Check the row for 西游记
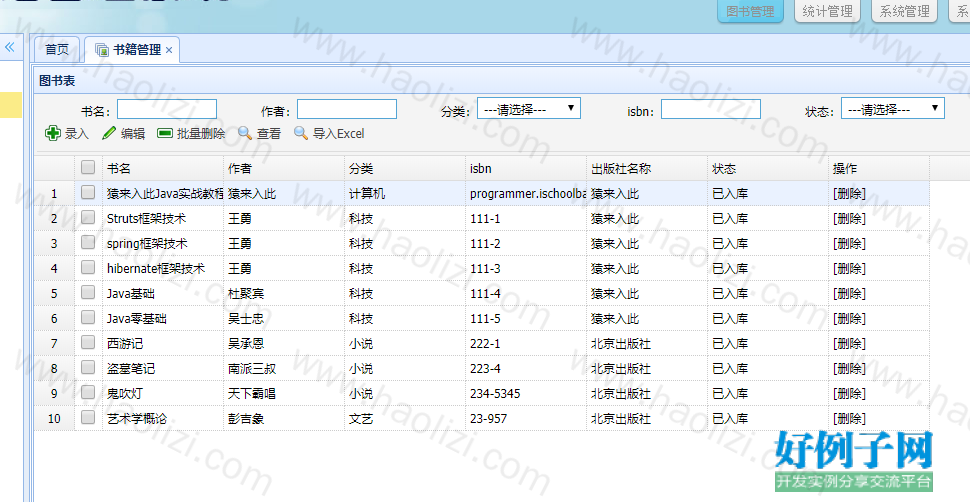This screenshot has width=970, height=502. point(88,342)
